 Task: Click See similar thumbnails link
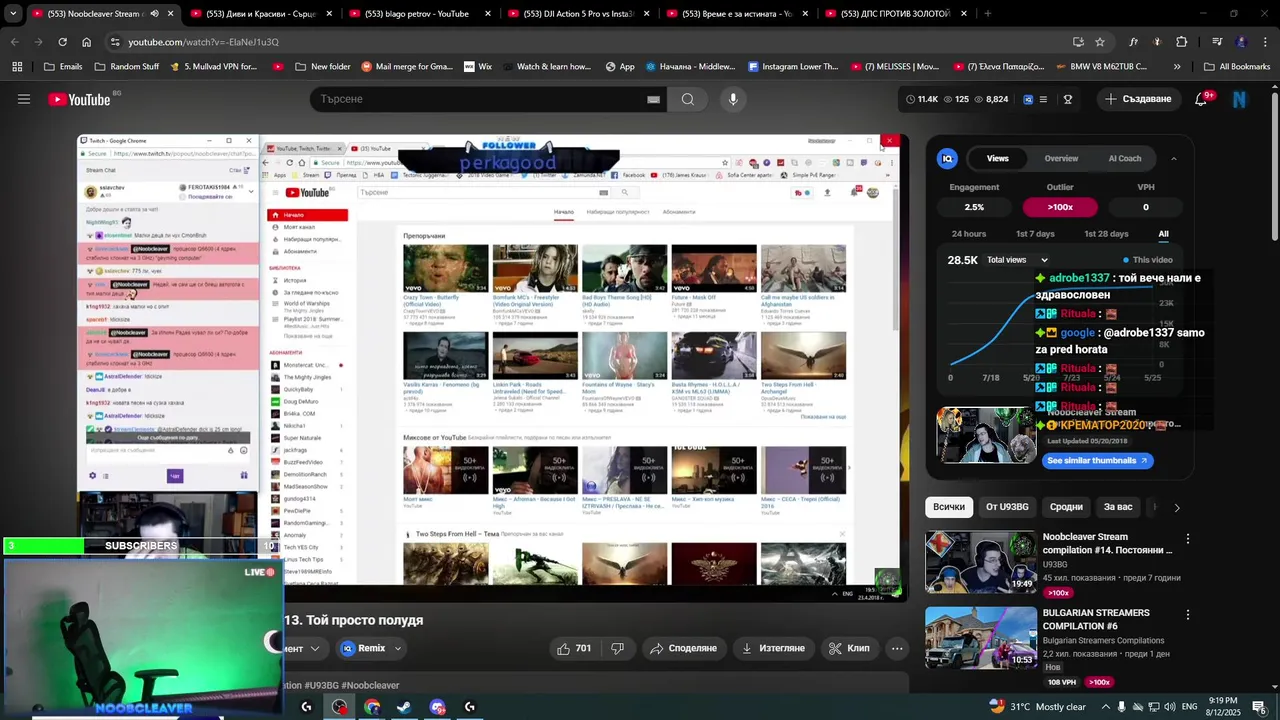pos(1098,461)
